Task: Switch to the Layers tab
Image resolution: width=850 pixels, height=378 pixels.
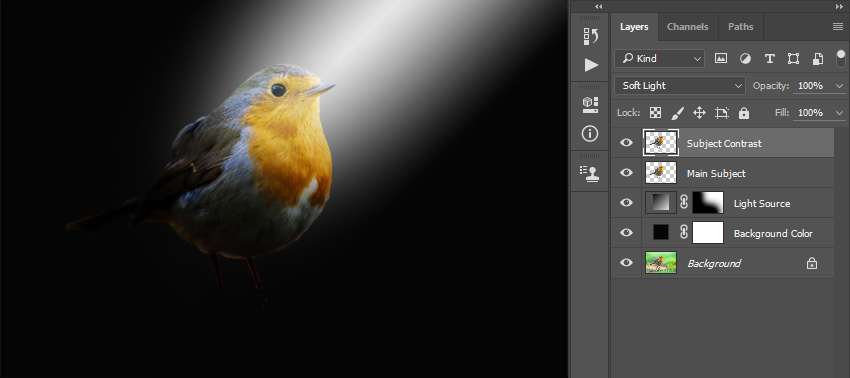Action: tap(634, 27)
